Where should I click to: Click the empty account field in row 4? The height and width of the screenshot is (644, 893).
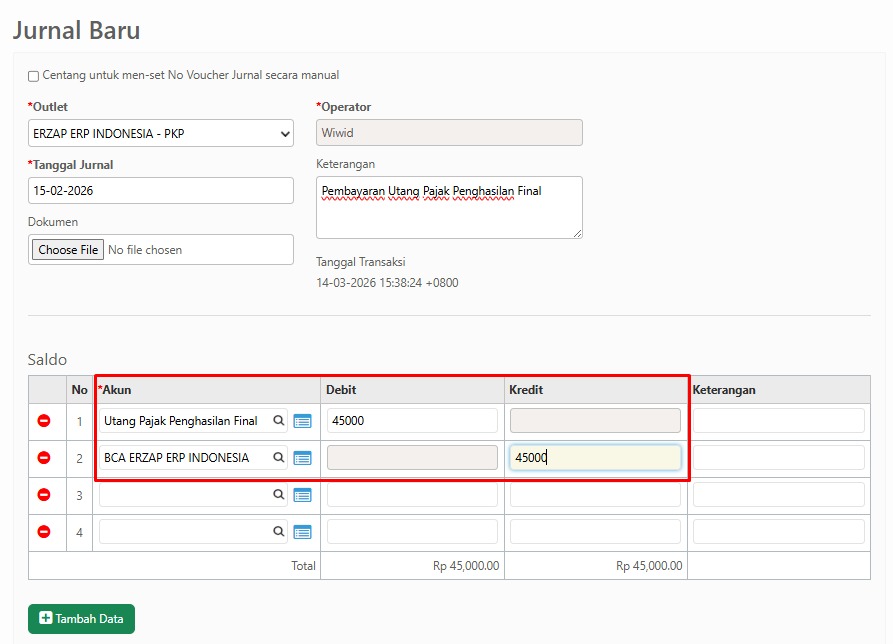click(185, 532)
